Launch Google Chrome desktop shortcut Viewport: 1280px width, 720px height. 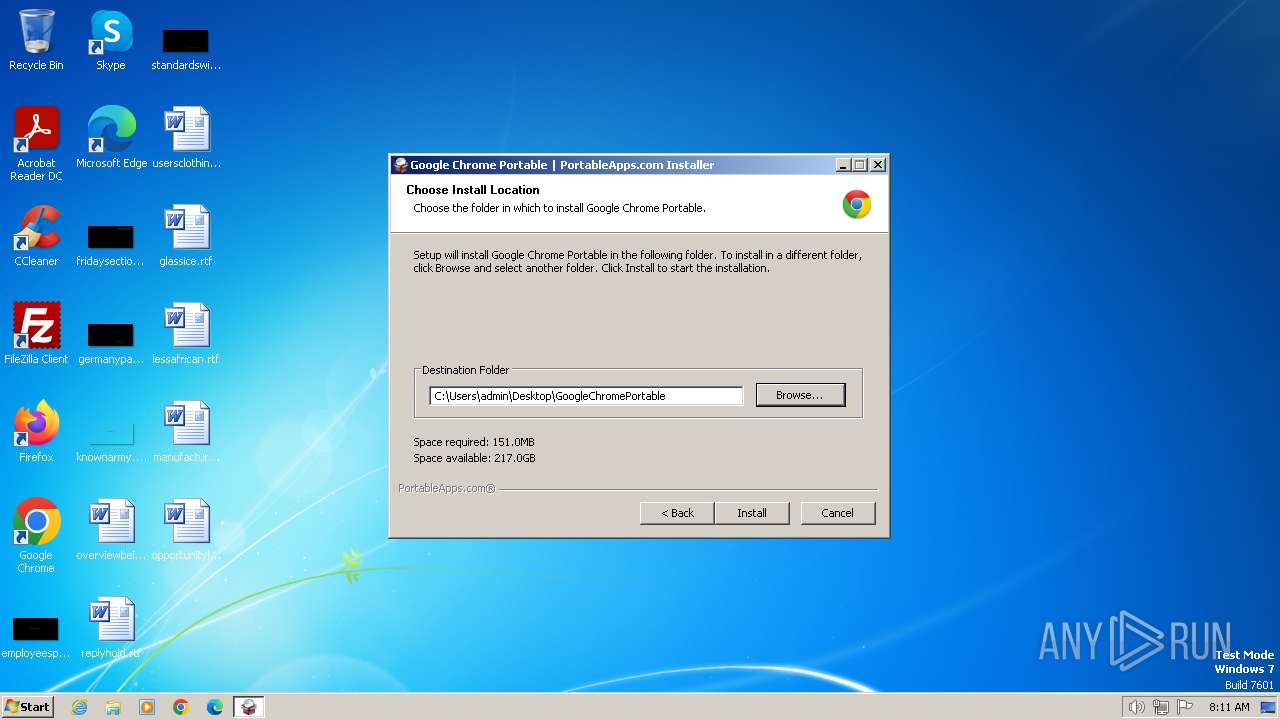click(x=36, y=535)
